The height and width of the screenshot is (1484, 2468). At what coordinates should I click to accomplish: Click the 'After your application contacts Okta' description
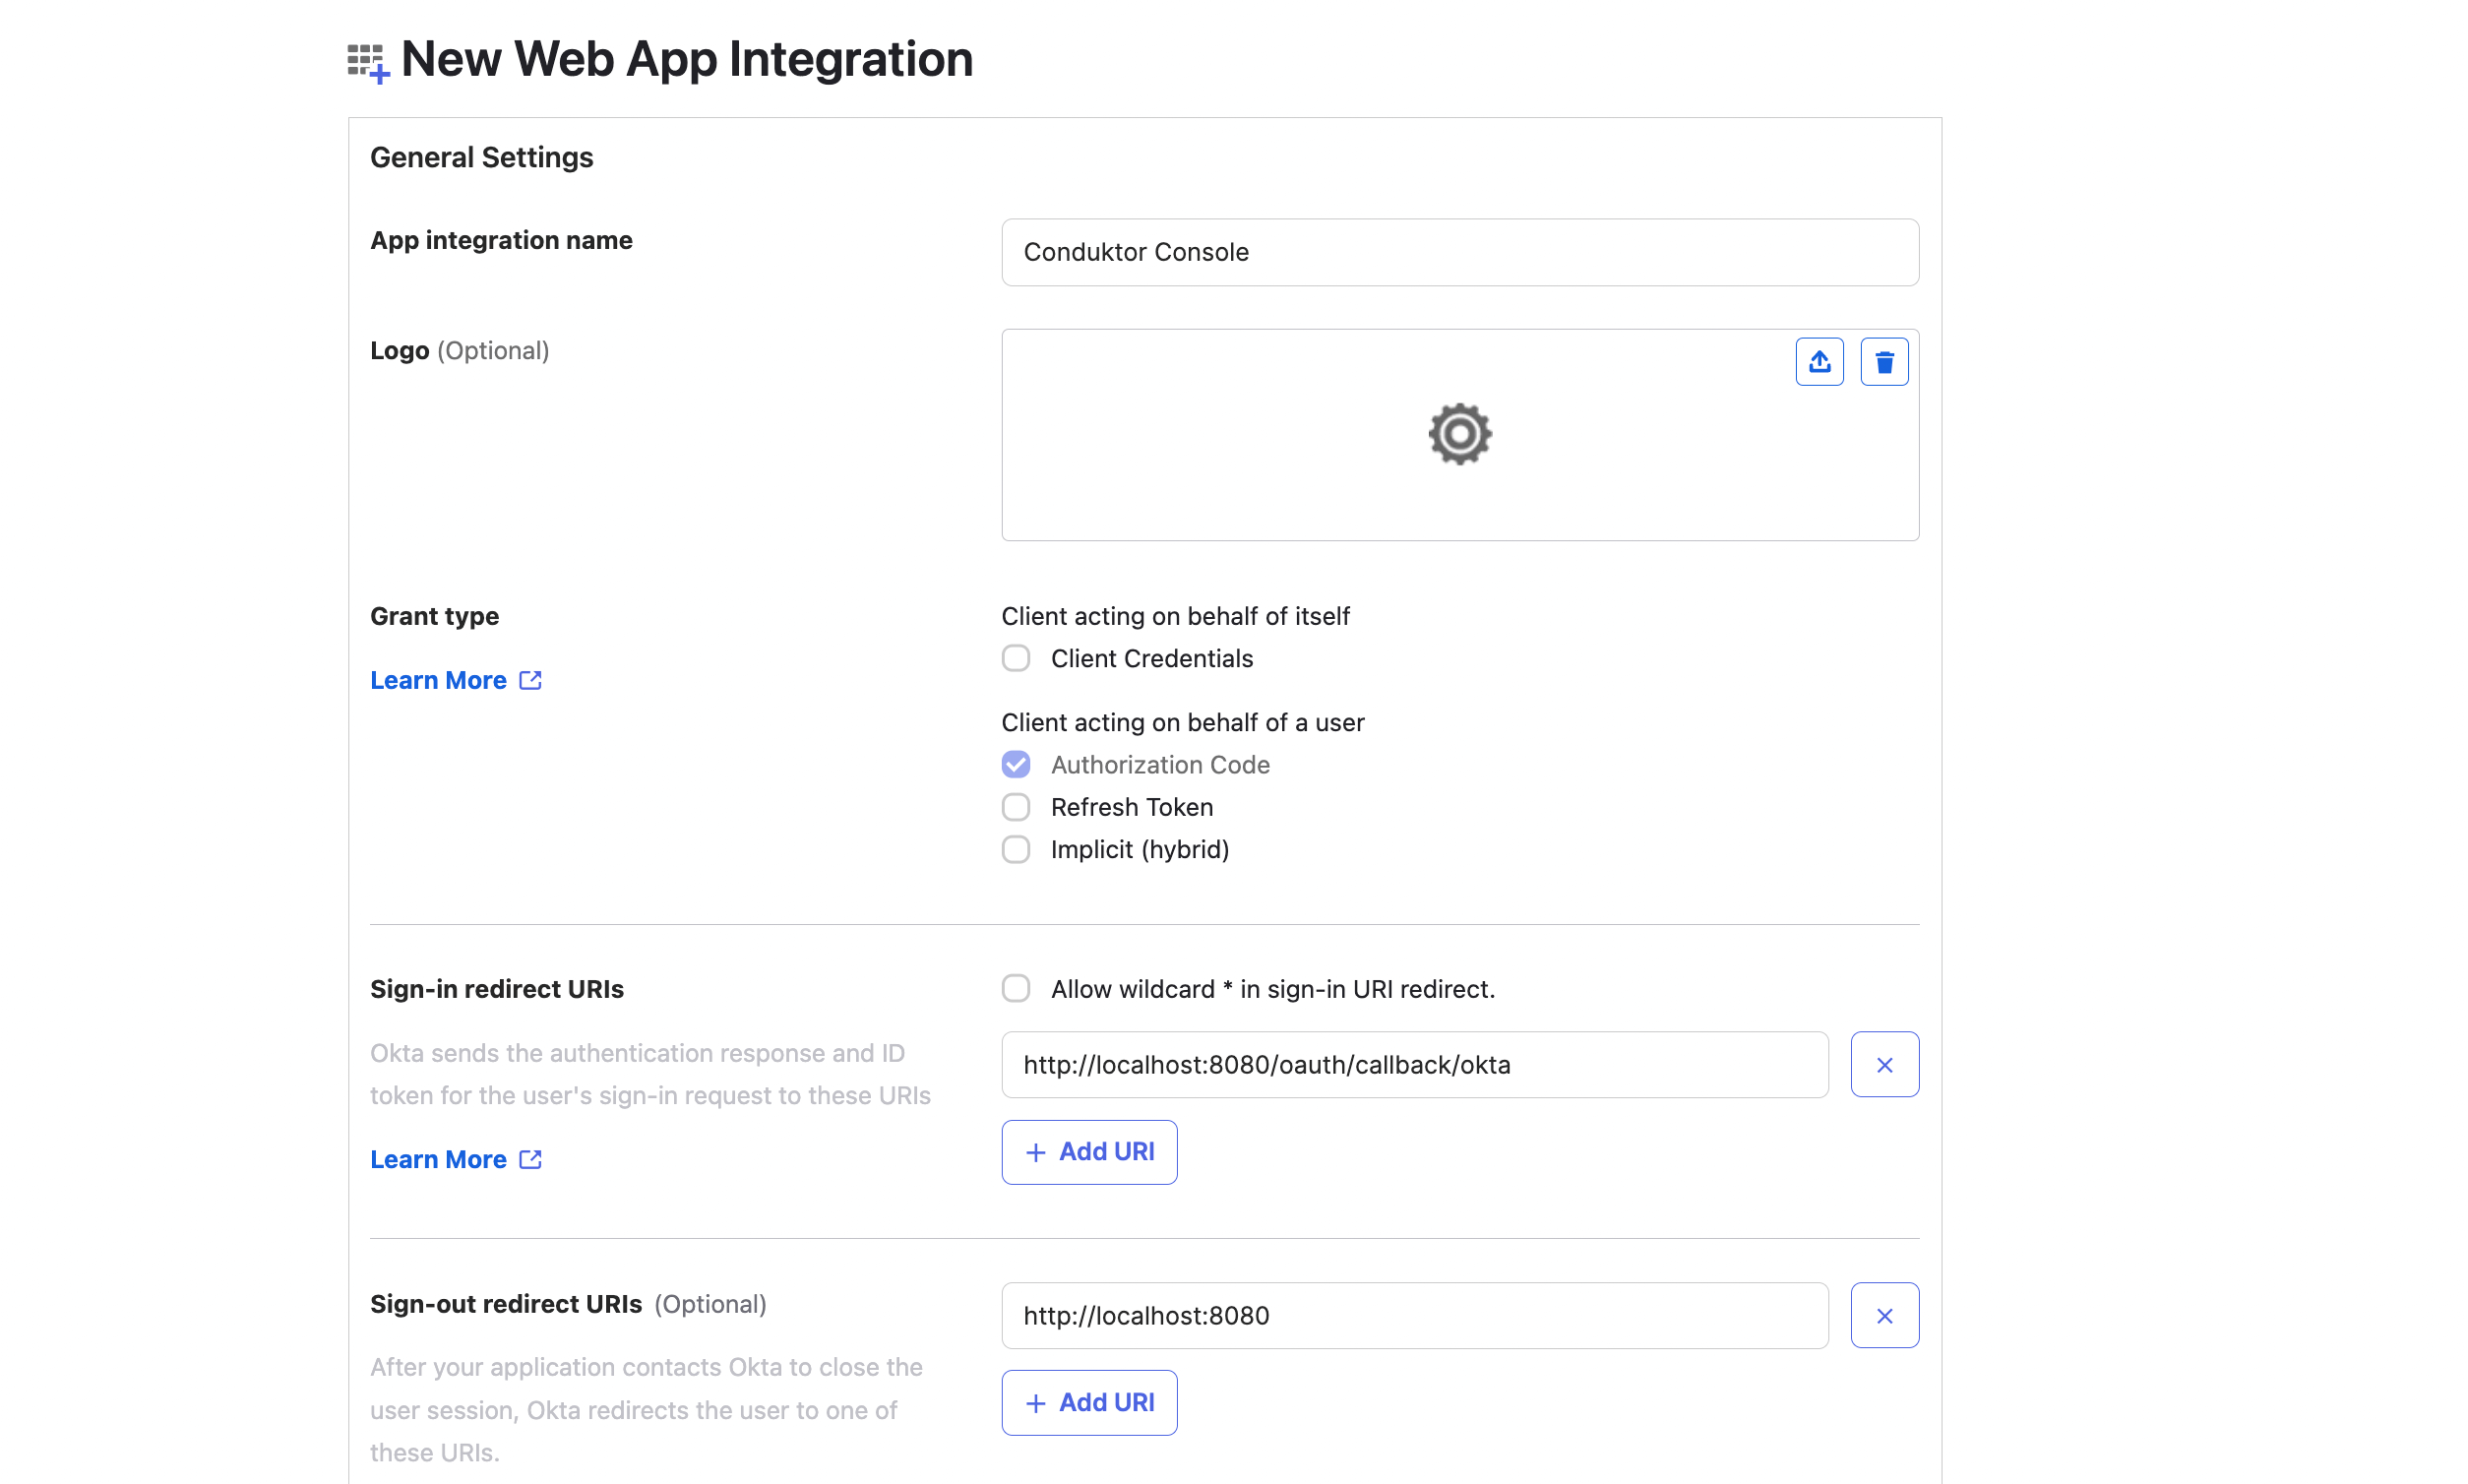[x=646, y=1410]
